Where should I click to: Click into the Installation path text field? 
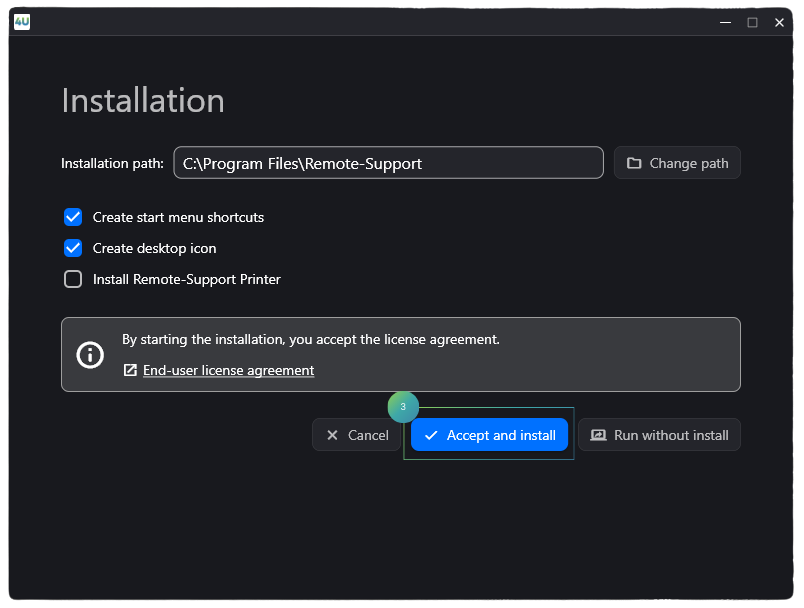(388, 163)
